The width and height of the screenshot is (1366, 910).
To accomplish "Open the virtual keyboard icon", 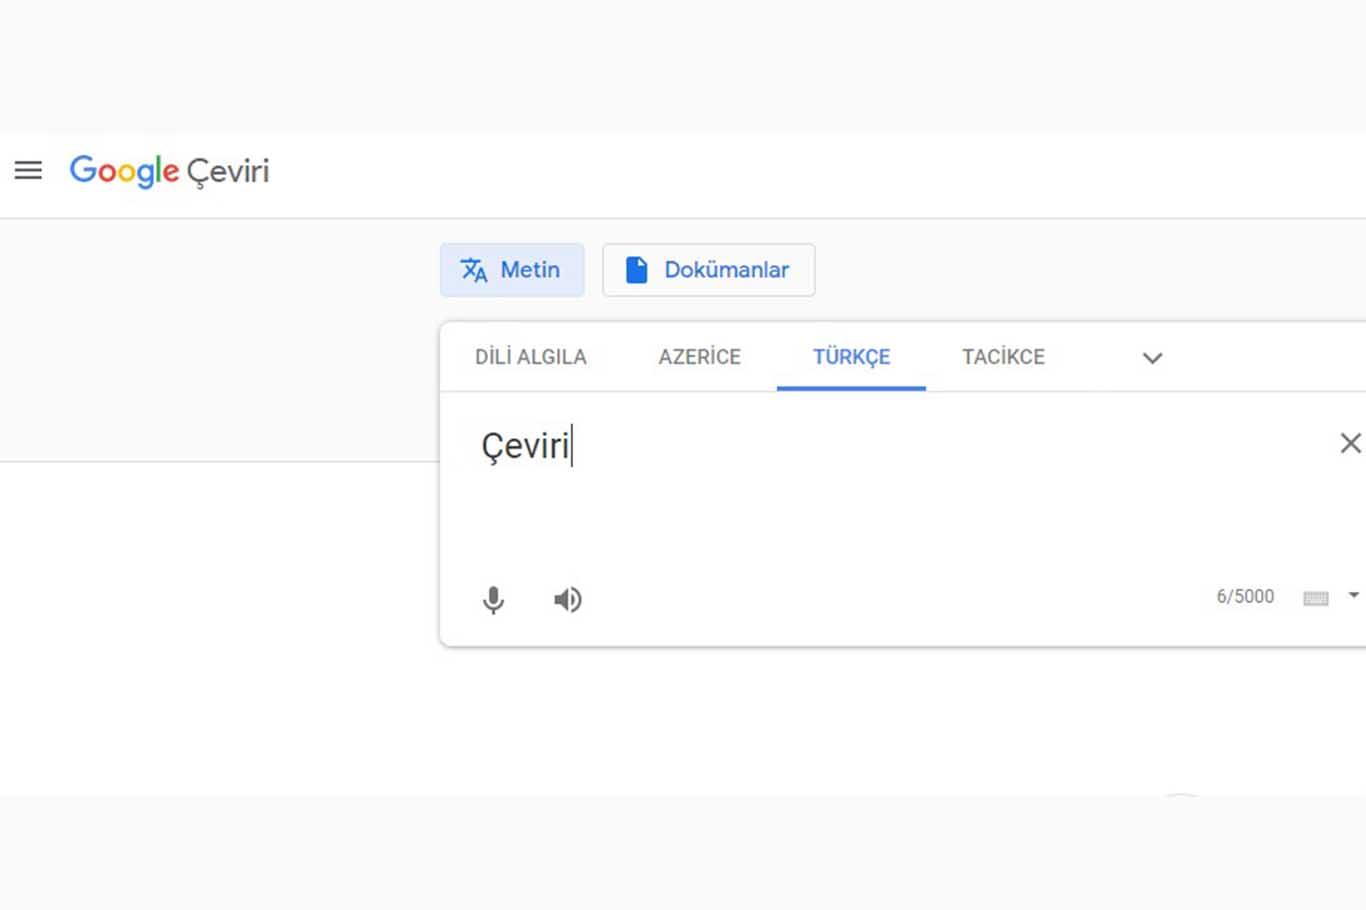I will [x=1315, y=598].
